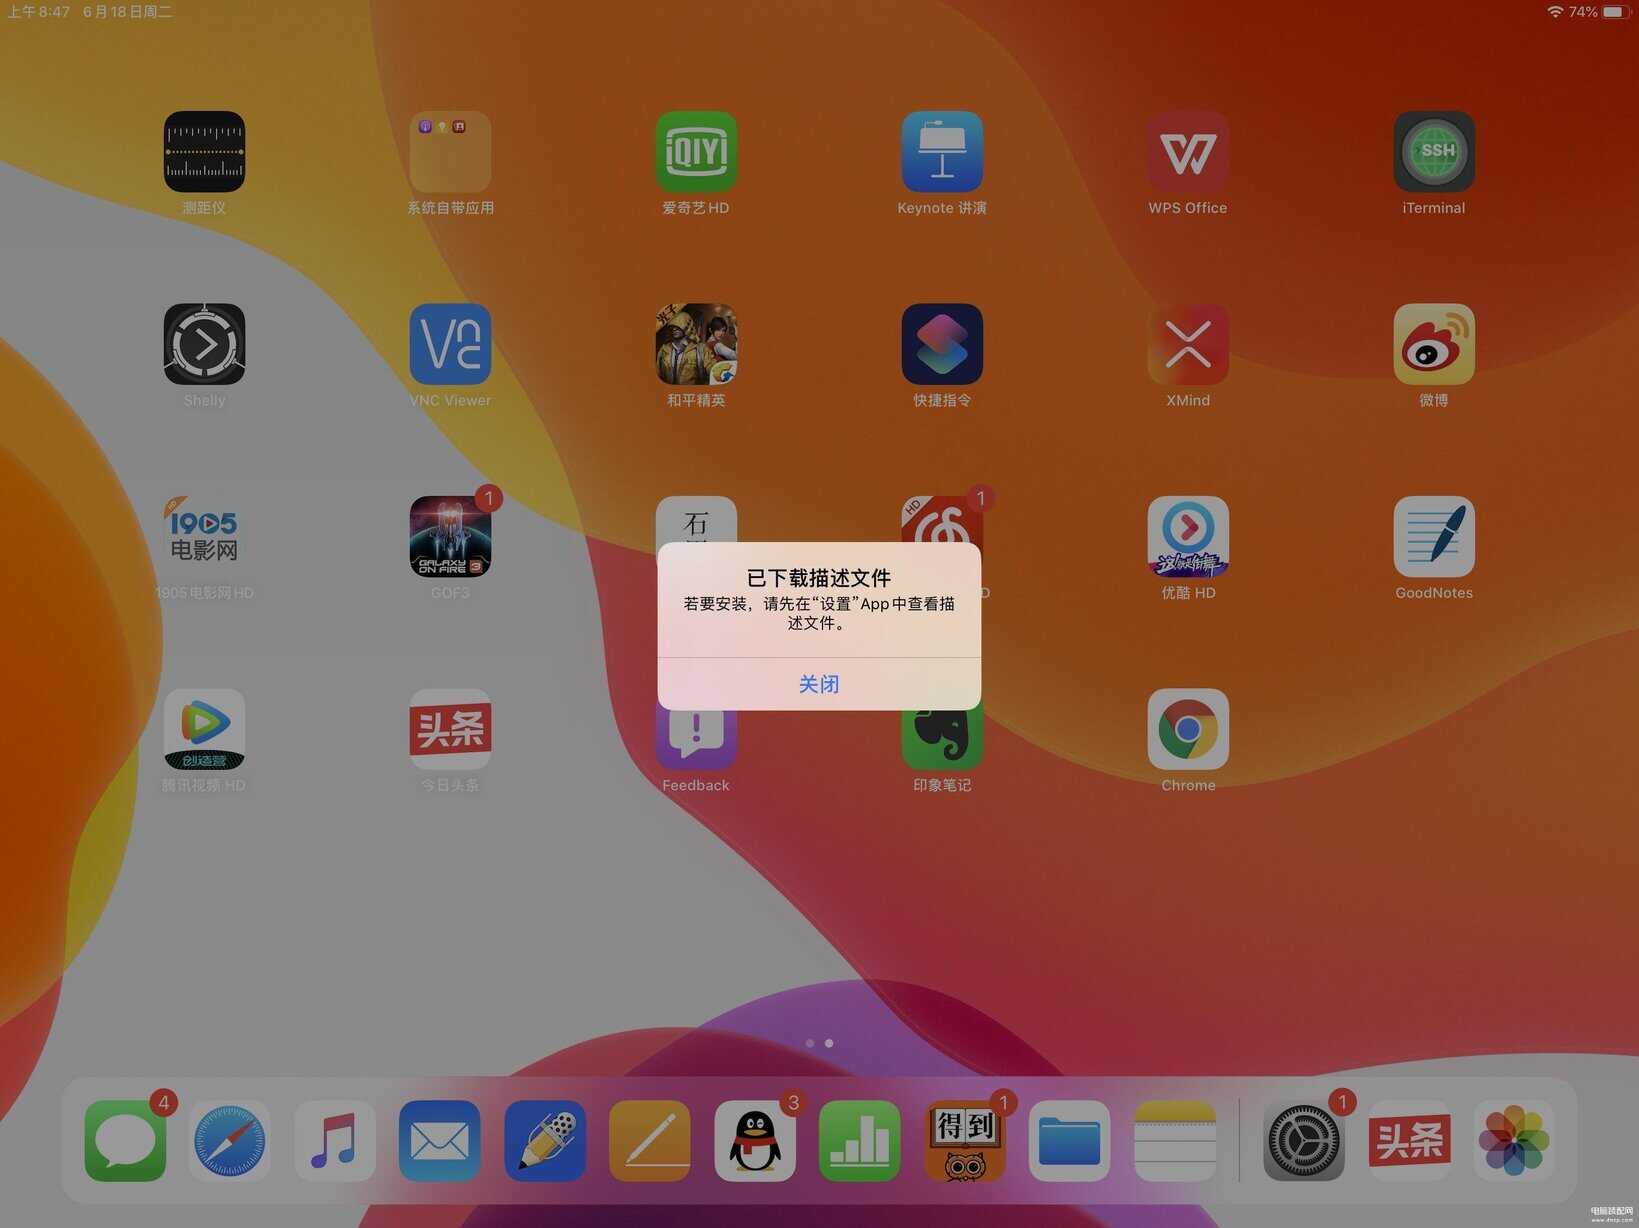Launch Notability microphone-pencil app in dock
Screen dimensions: 1639x1228
pos(545,1141)
